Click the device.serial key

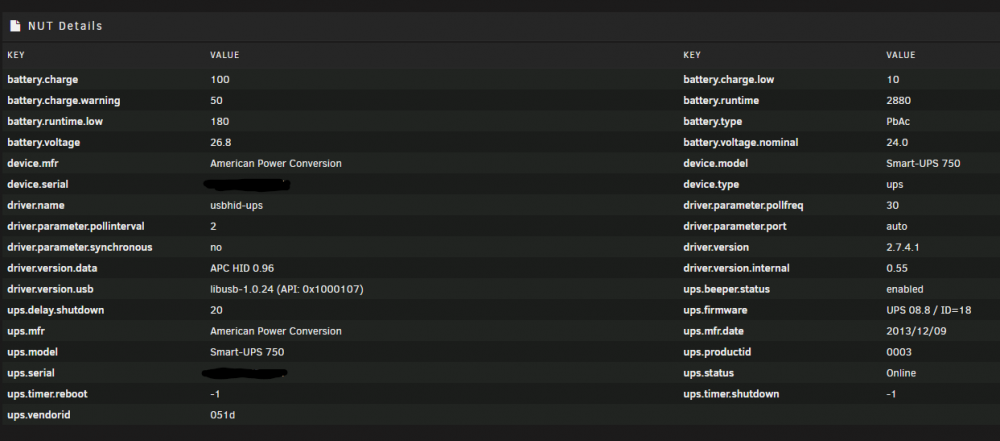click(x=38, y=184)
